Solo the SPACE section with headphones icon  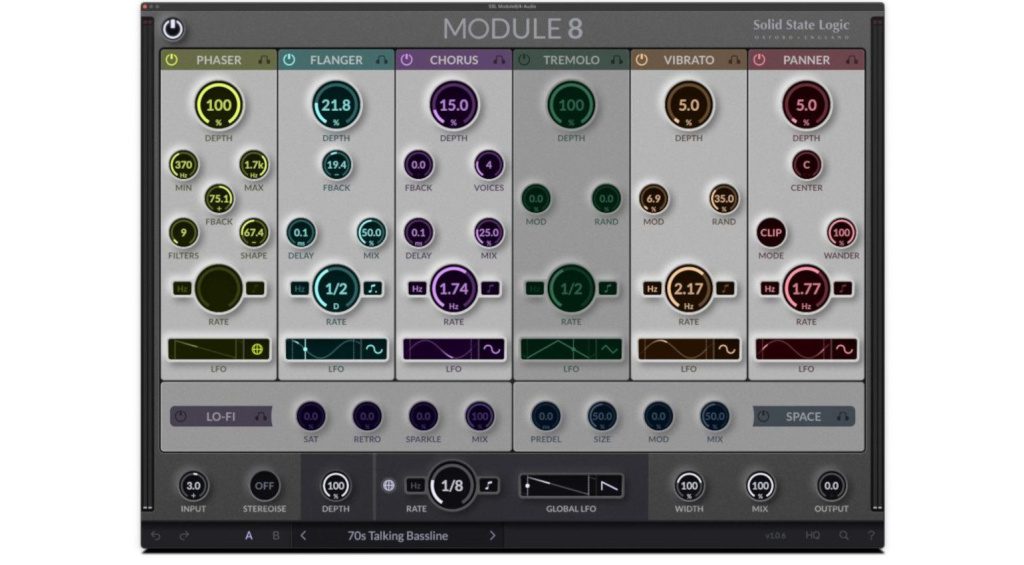[843, 416]
